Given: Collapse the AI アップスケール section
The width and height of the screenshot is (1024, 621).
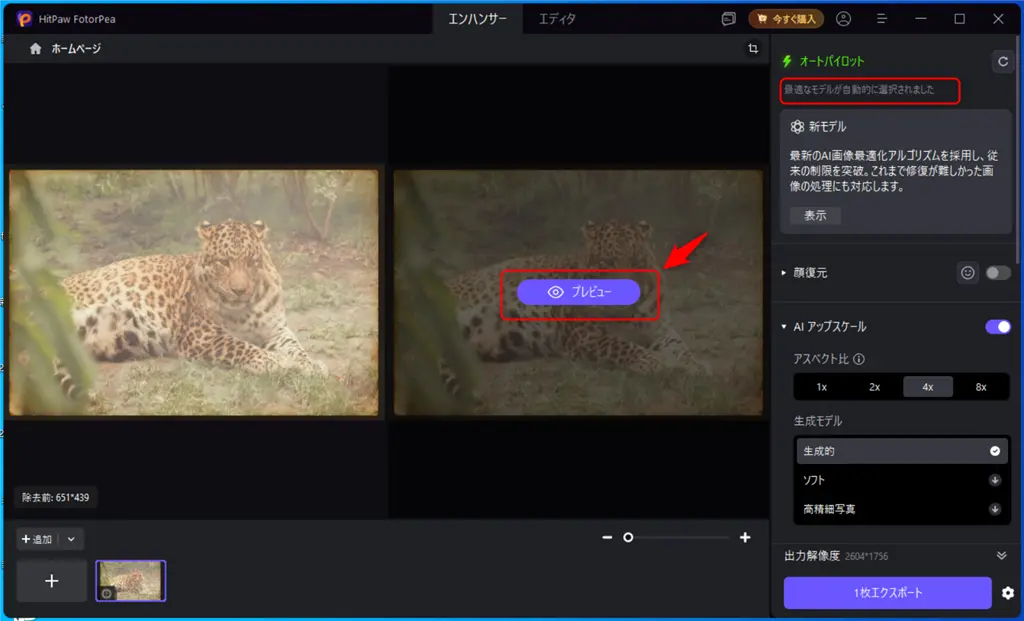Looking at the screenshot, I should [x=785, y=327].
